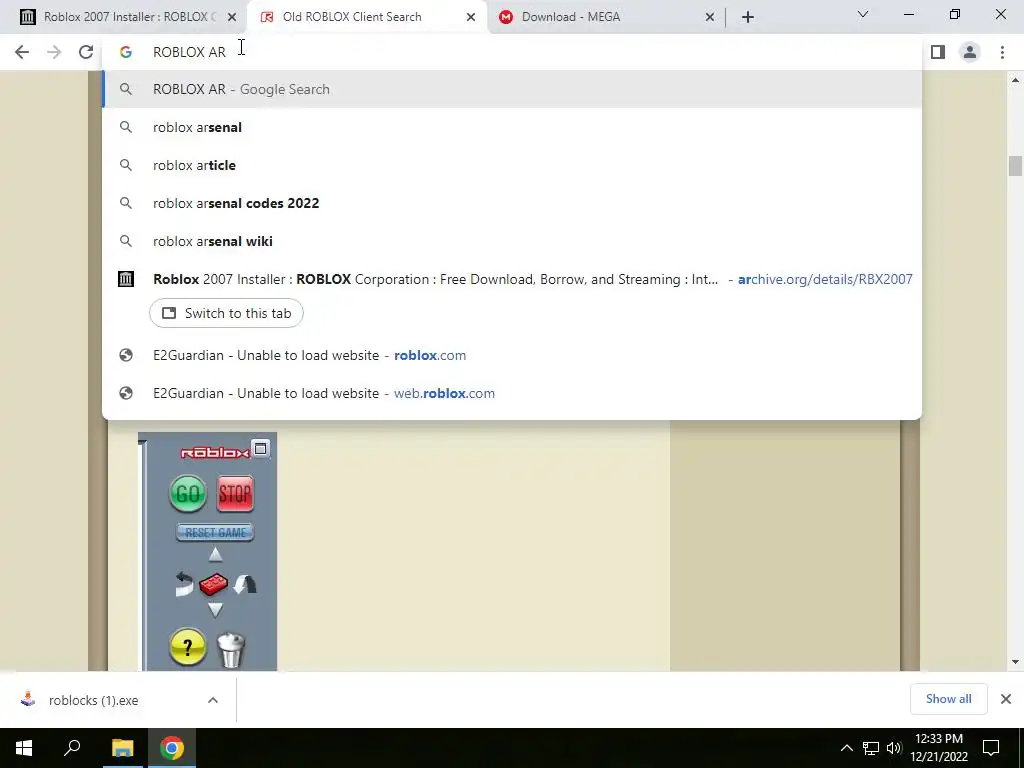1024x768 pixels.
Task: Open the notification center icon
Action: coord(991,748)
